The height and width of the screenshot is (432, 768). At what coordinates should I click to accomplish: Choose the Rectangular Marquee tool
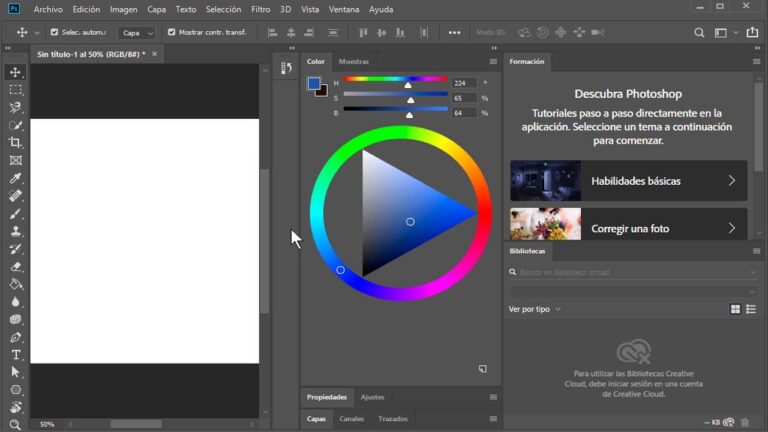15,90
